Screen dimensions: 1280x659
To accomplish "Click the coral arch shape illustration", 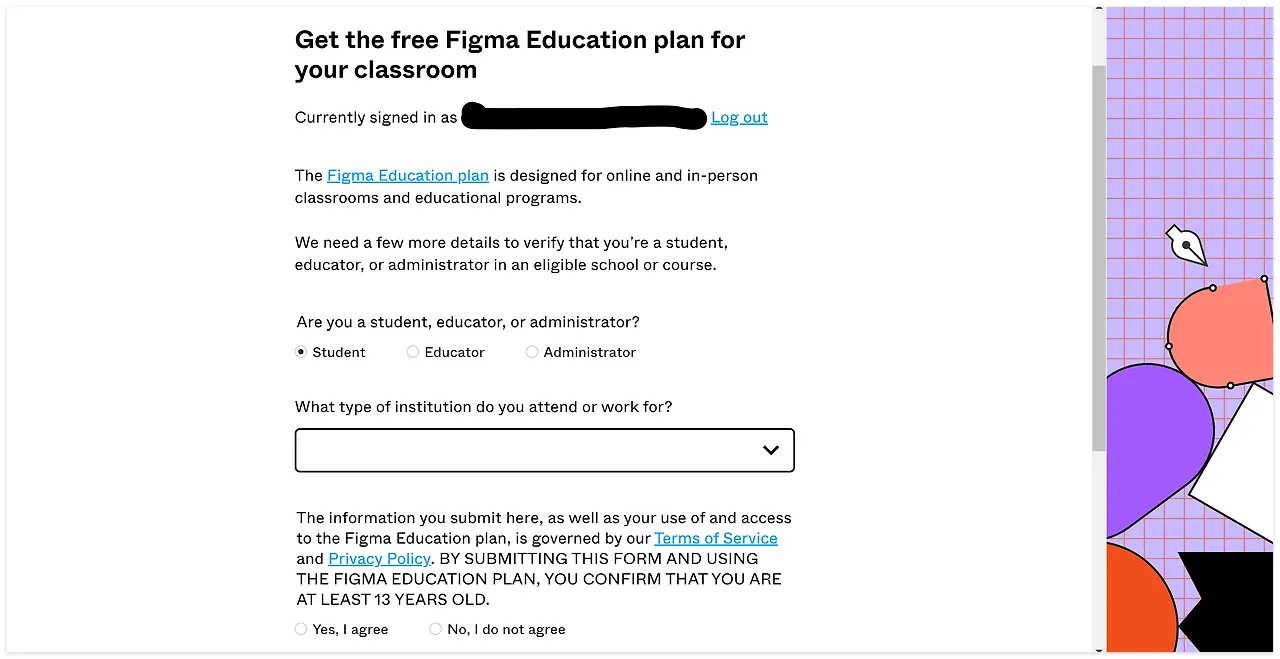I will click(1220, 333).
